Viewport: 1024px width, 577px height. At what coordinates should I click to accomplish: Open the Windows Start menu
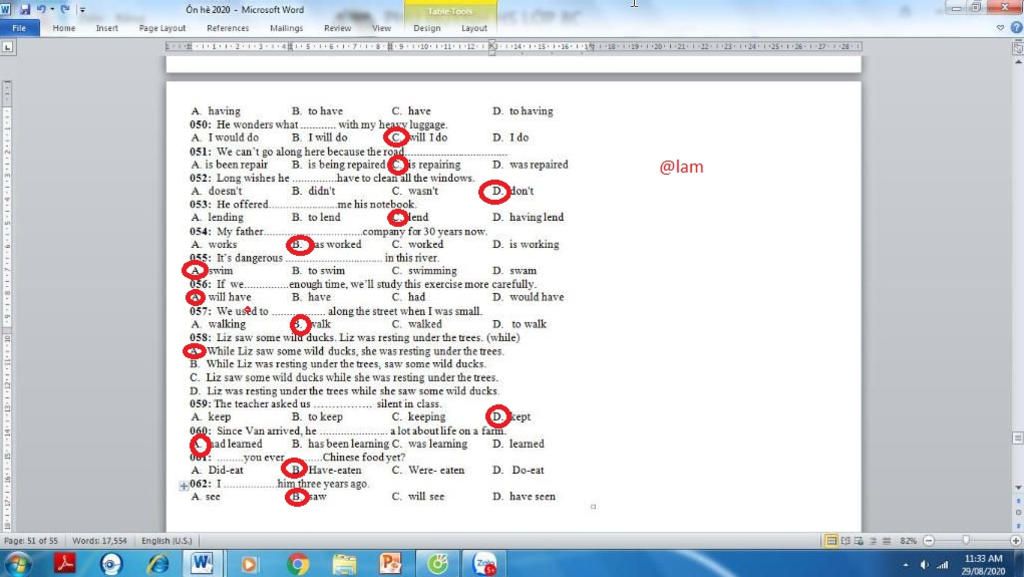18,563
